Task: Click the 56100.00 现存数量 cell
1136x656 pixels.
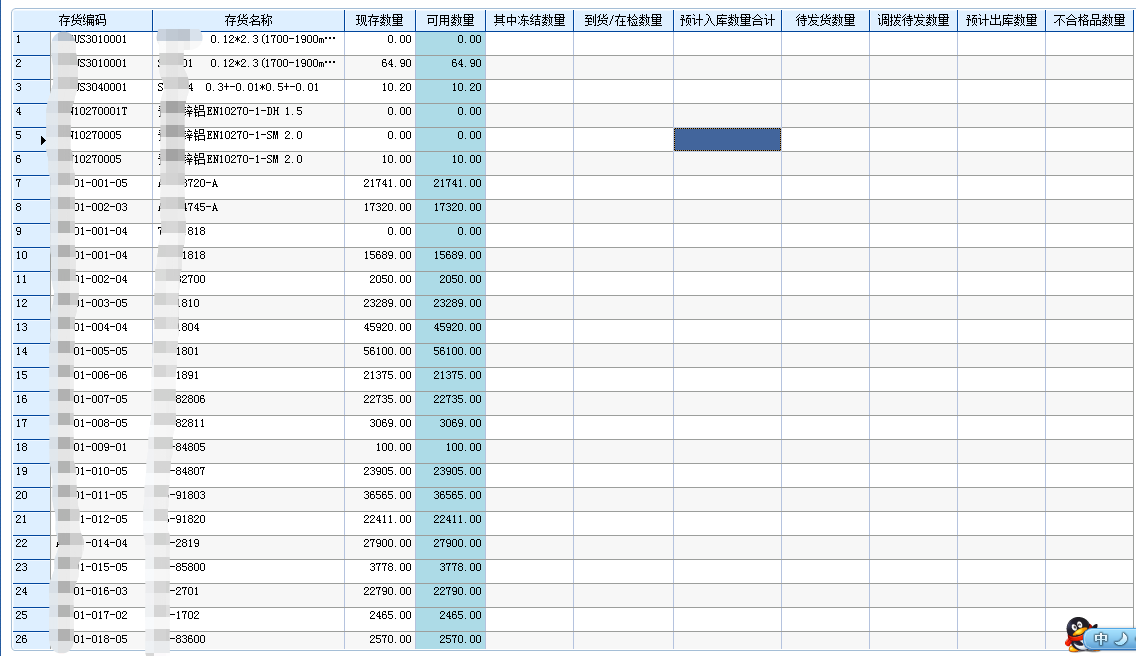Action: 380,351
